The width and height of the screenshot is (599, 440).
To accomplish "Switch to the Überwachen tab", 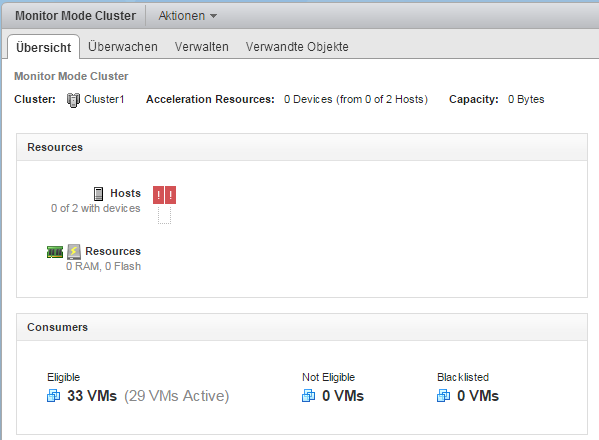I will coord(123,47).
